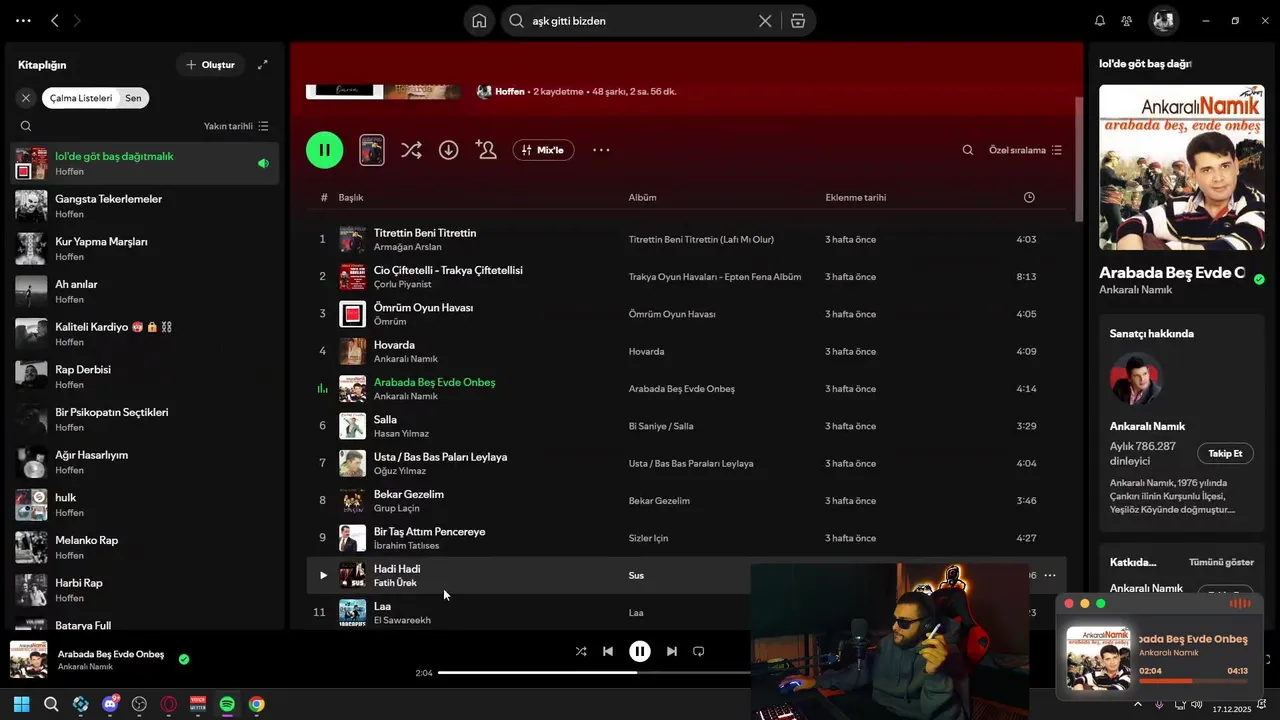This screenshot has height=720, width=1280.
Task: Open Kur Yapma Marşları playlist
Action: (x=145, y=249)
